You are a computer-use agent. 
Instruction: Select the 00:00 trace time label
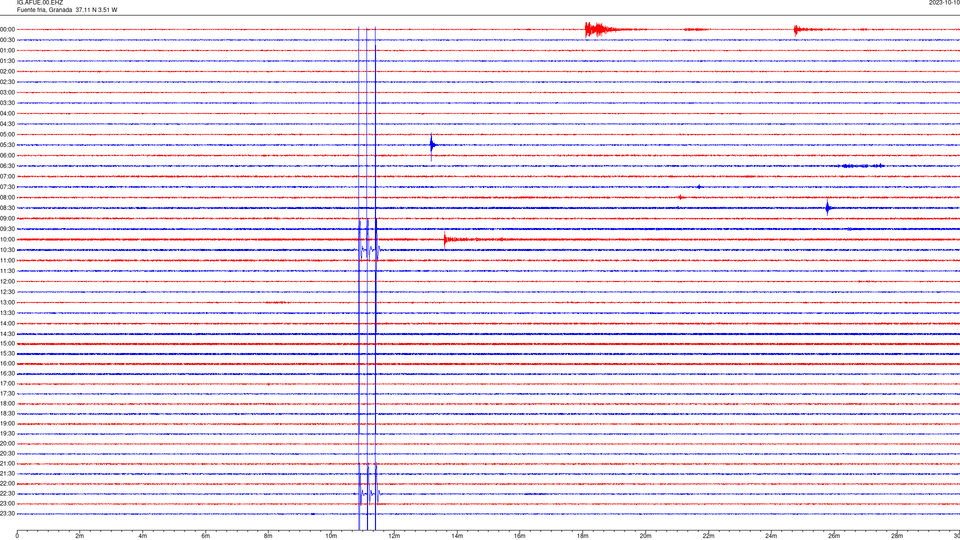pos(7,29)
